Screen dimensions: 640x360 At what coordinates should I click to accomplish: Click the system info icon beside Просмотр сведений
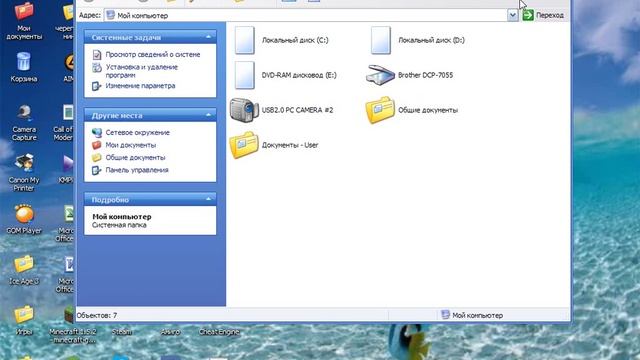click(97, 54)
